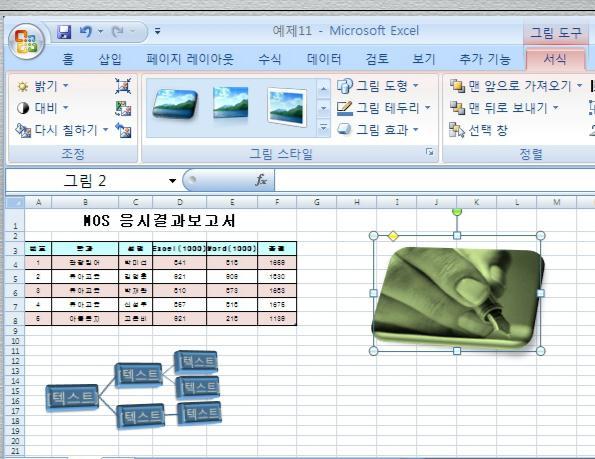The image size is (595, 459).
Task: Click the fx insert function icon
Action: pos(261,180)
